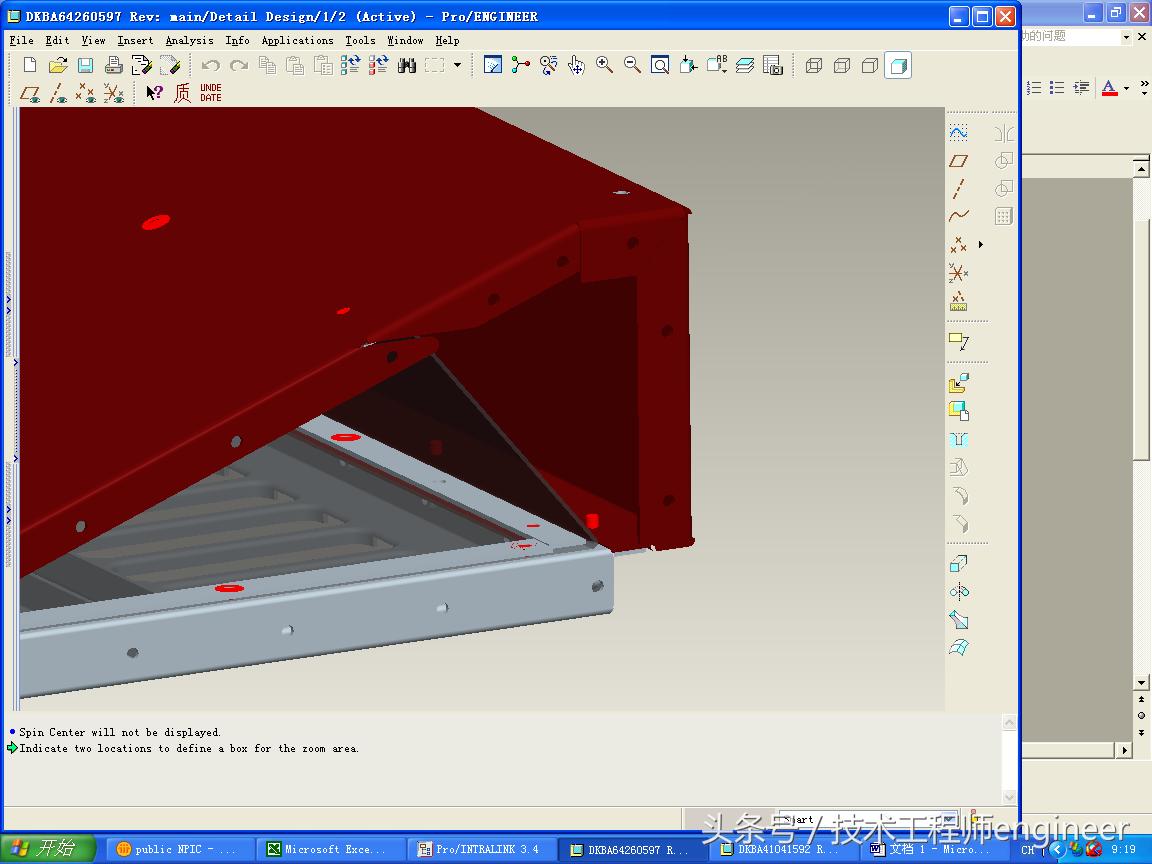Switch to wireframe display mode
This screenshot has width=1152, height=864.
(x=813, y=65)
